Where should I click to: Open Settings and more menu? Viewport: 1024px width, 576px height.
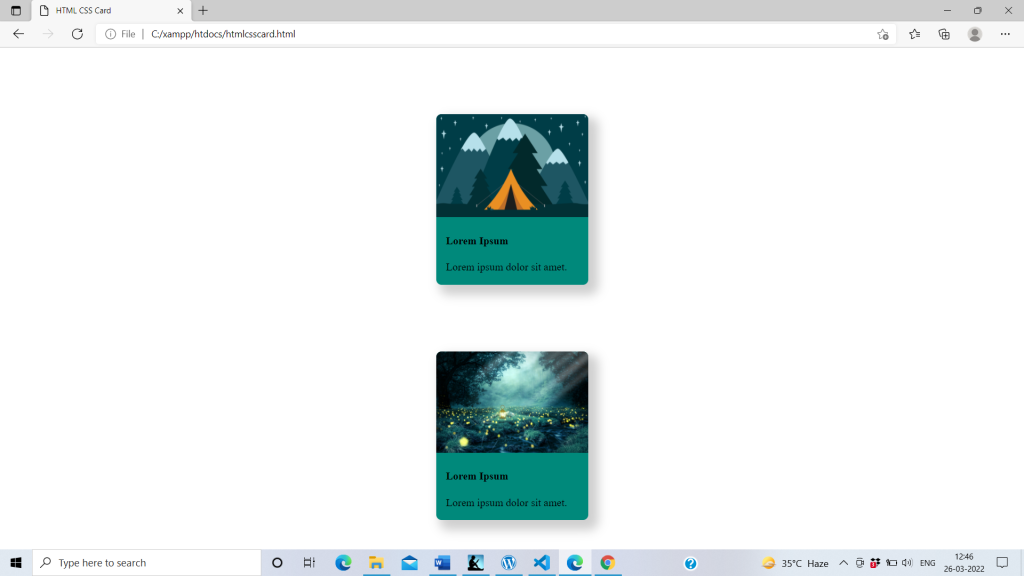[x=1005, y=34]
